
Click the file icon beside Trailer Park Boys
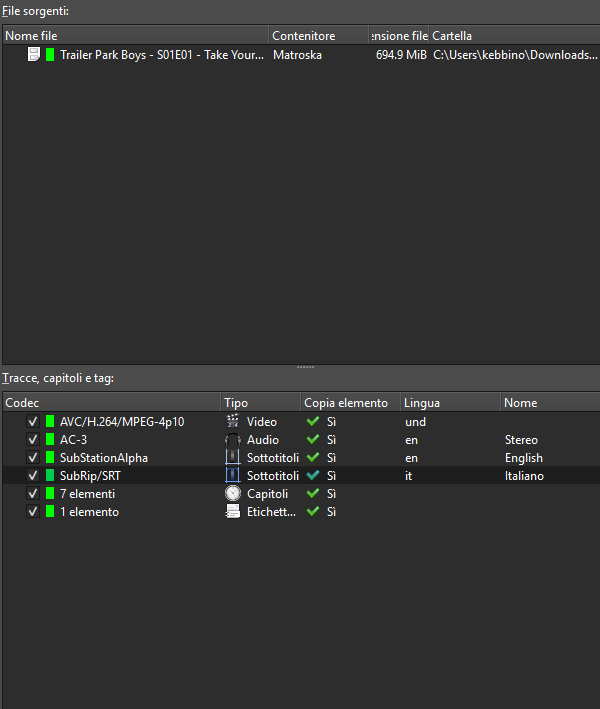(x=35, y=55)
